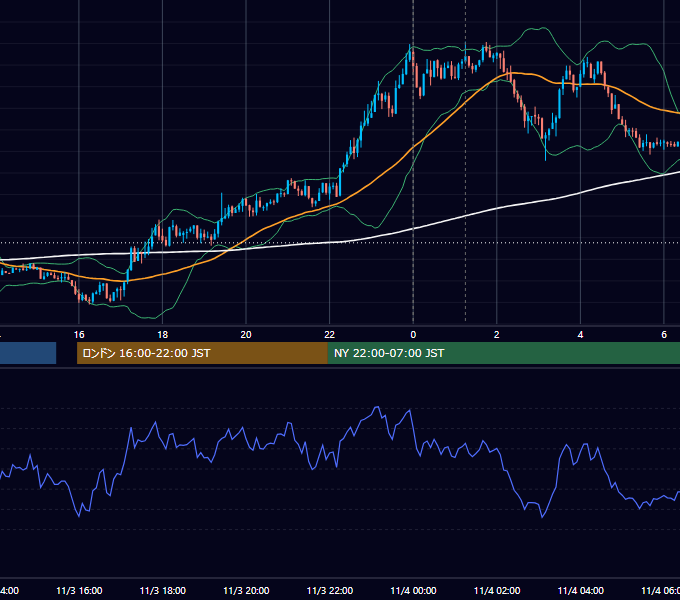Click the '18' hour label on the price chart
This screenshot has height=600, width=680.
[162, 335]
